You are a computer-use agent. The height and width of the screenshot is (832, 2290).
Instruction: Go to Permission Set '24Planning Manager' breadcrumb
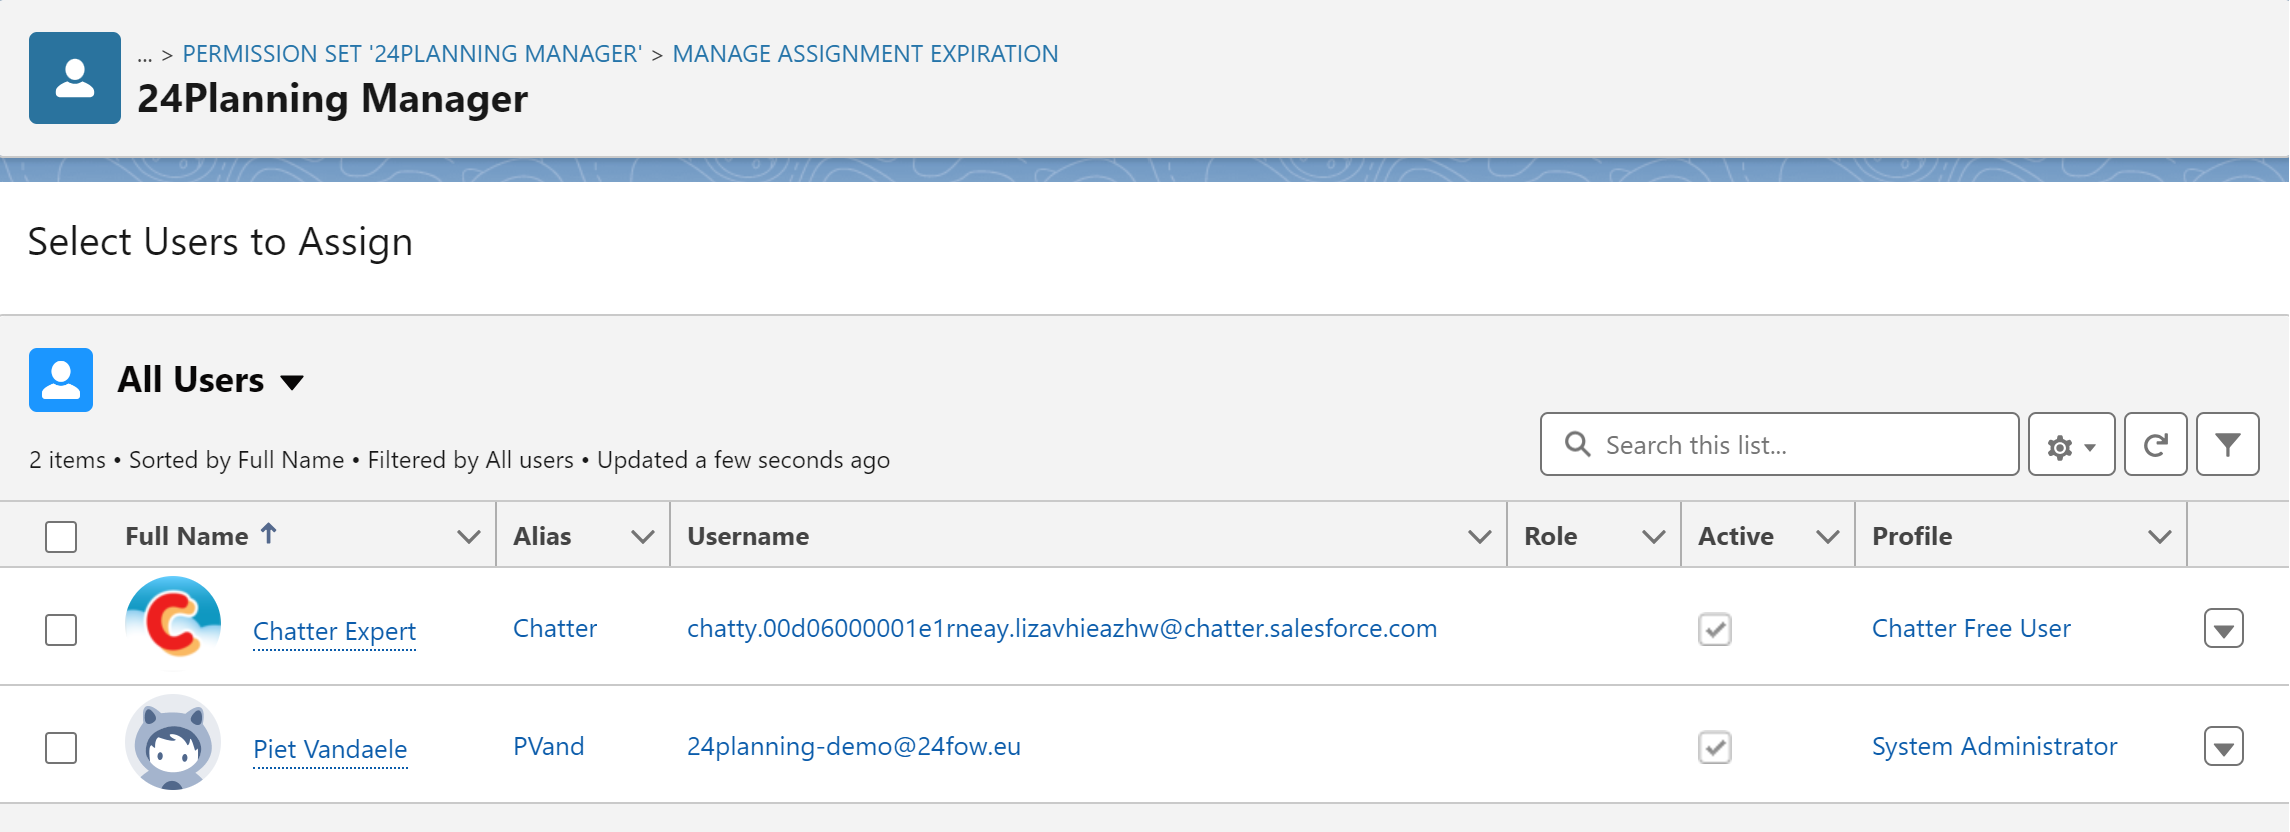(x=411, y=54)
